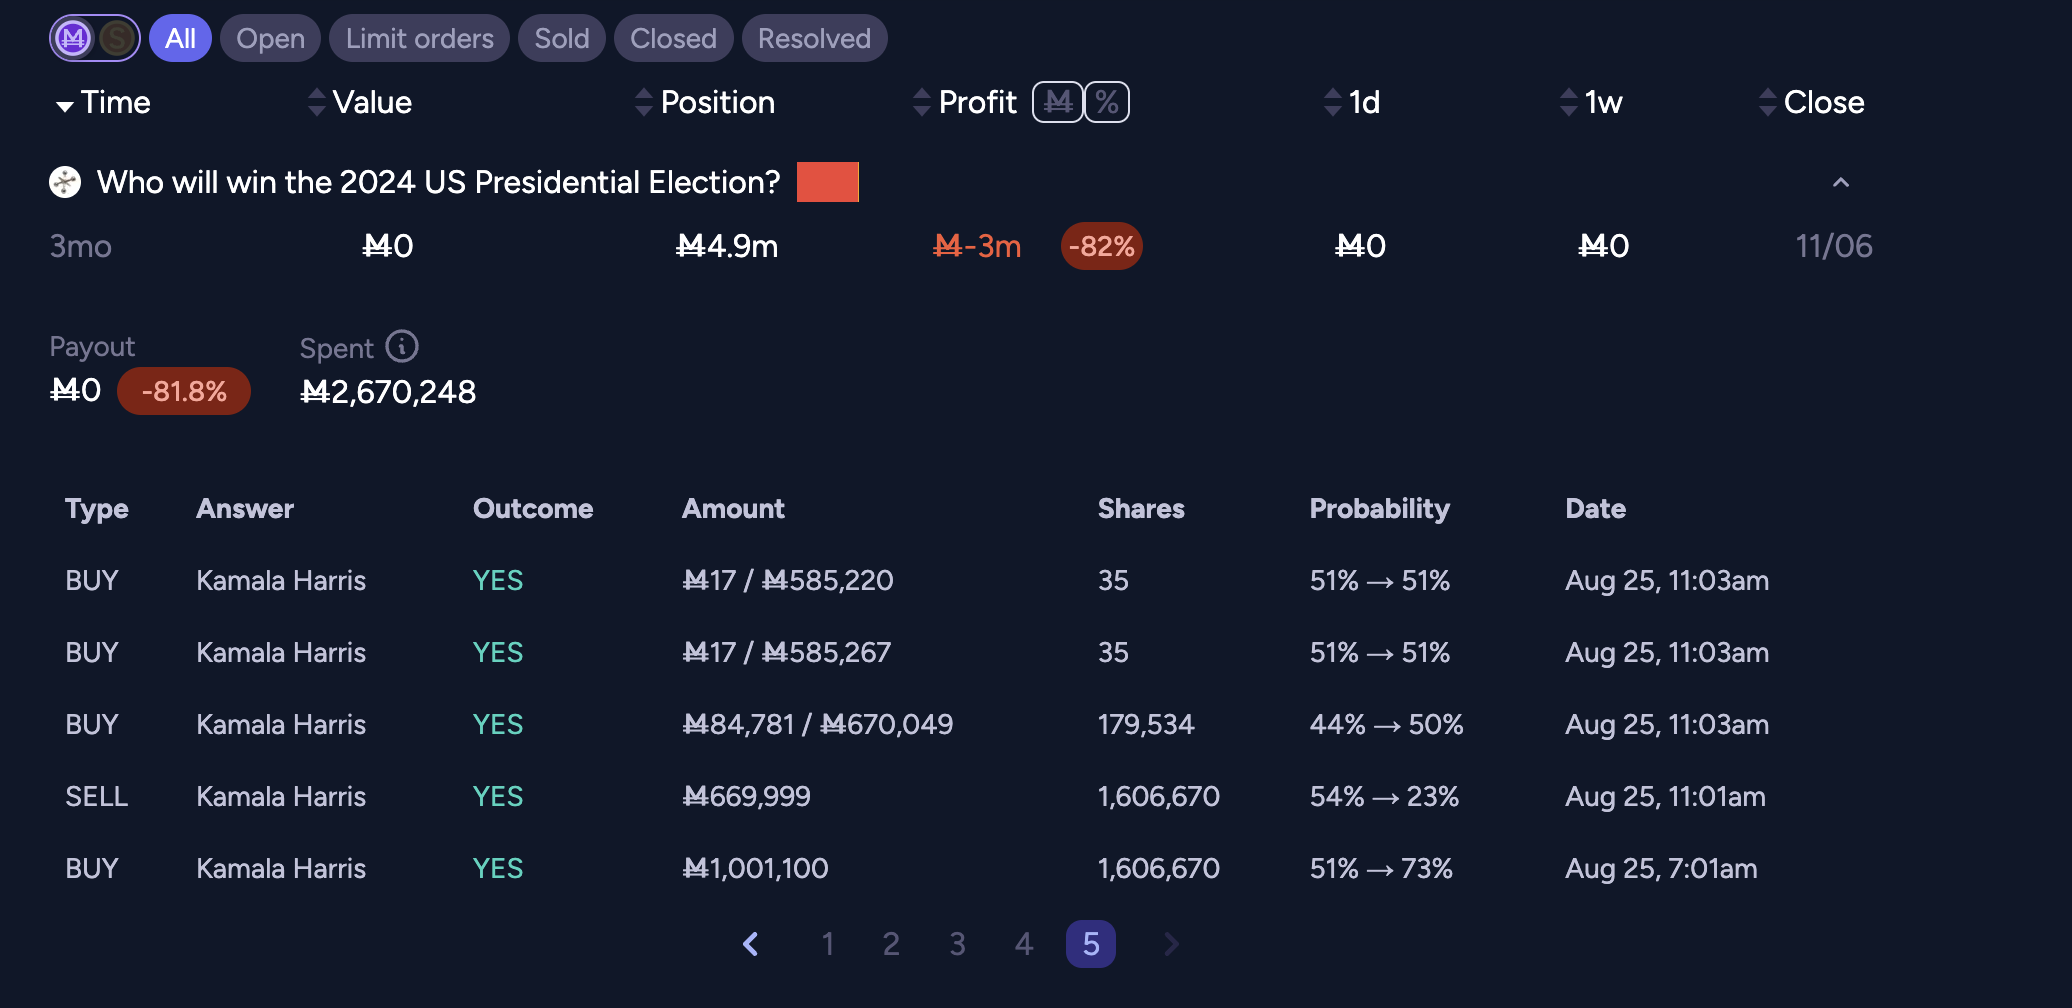Sort by Value column
The width and height of the screenshot is (2072, 1008).
(360, 102)
